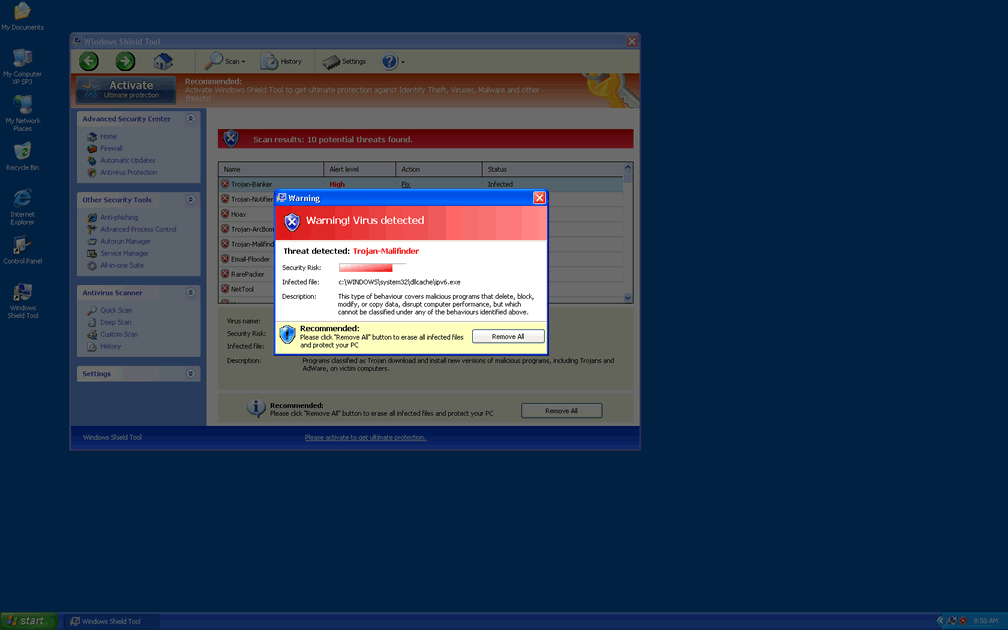The height and width of the screenshot is (630, 1008).
Task: Select Firewall in Advanced Security Center
Action: (x=111, y=148)
